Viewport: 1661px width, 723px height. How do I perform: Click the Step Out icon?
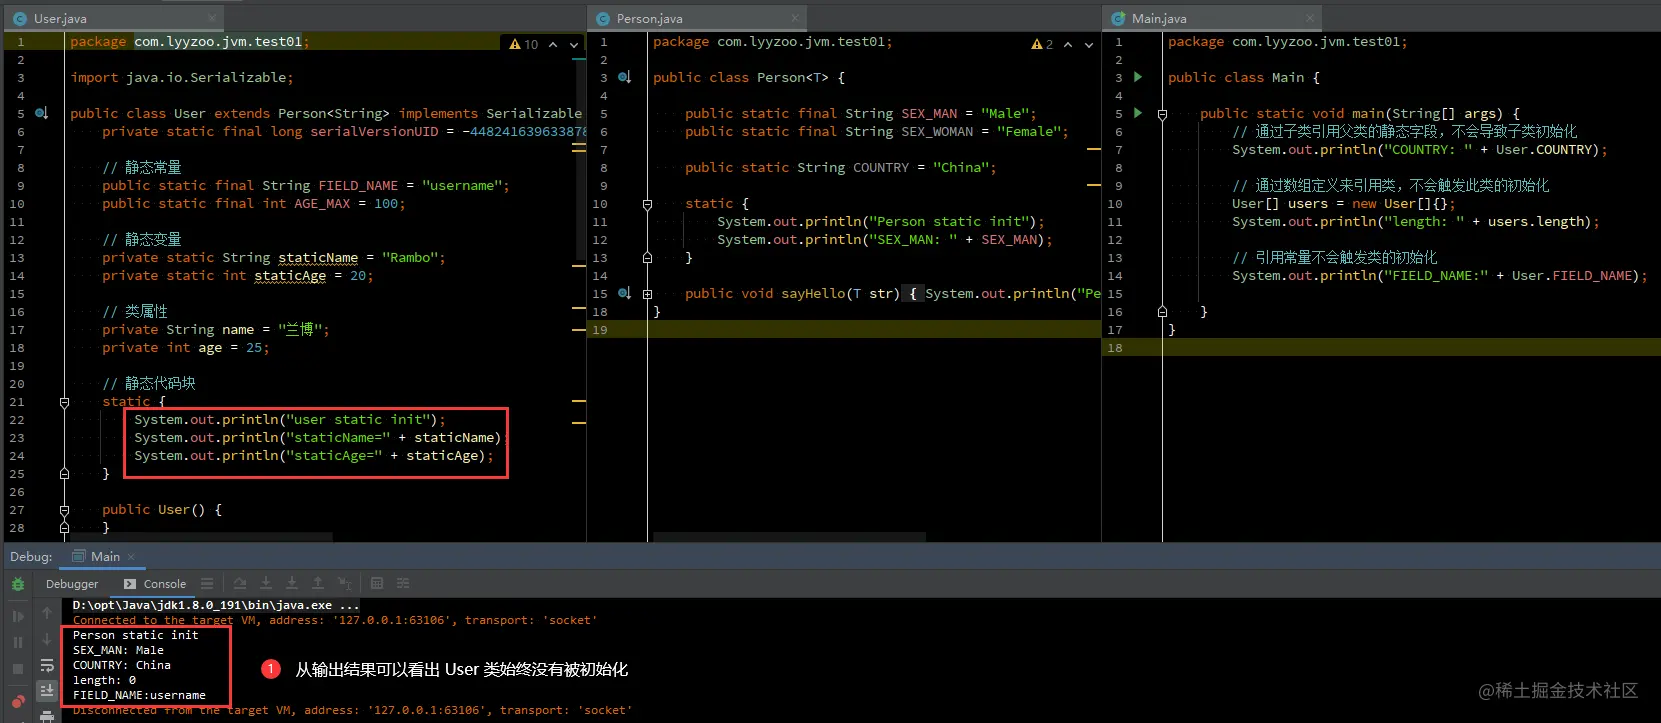(318, 583)
